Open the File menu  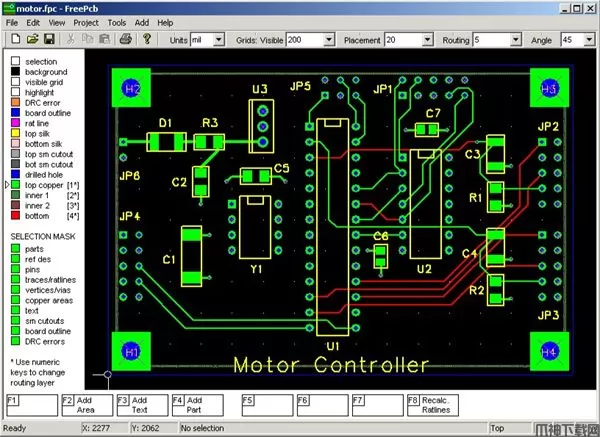point(12,23)
